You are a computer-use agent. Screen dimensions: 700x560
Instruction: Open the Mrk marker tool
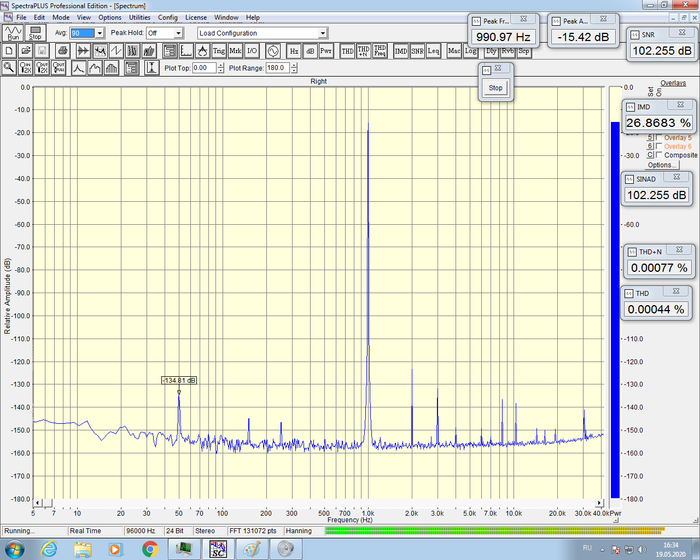coord(235,50)
